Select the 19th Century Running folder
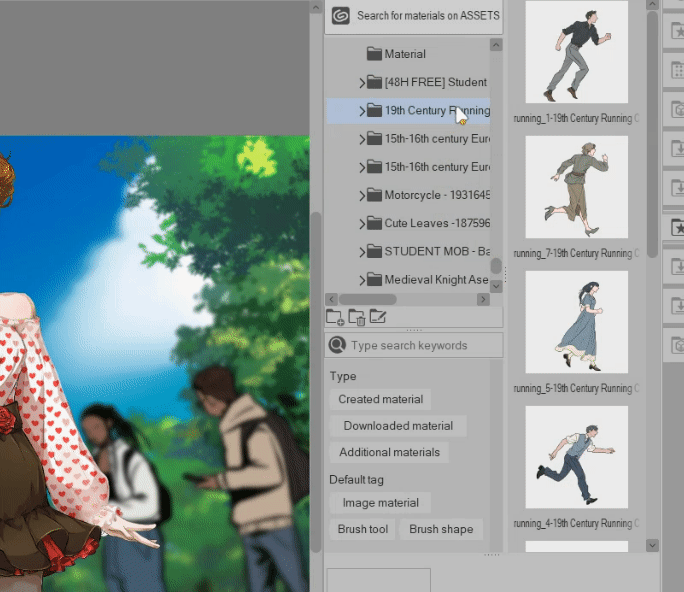Screen dimensions: 684x592 tap(408, 110)
